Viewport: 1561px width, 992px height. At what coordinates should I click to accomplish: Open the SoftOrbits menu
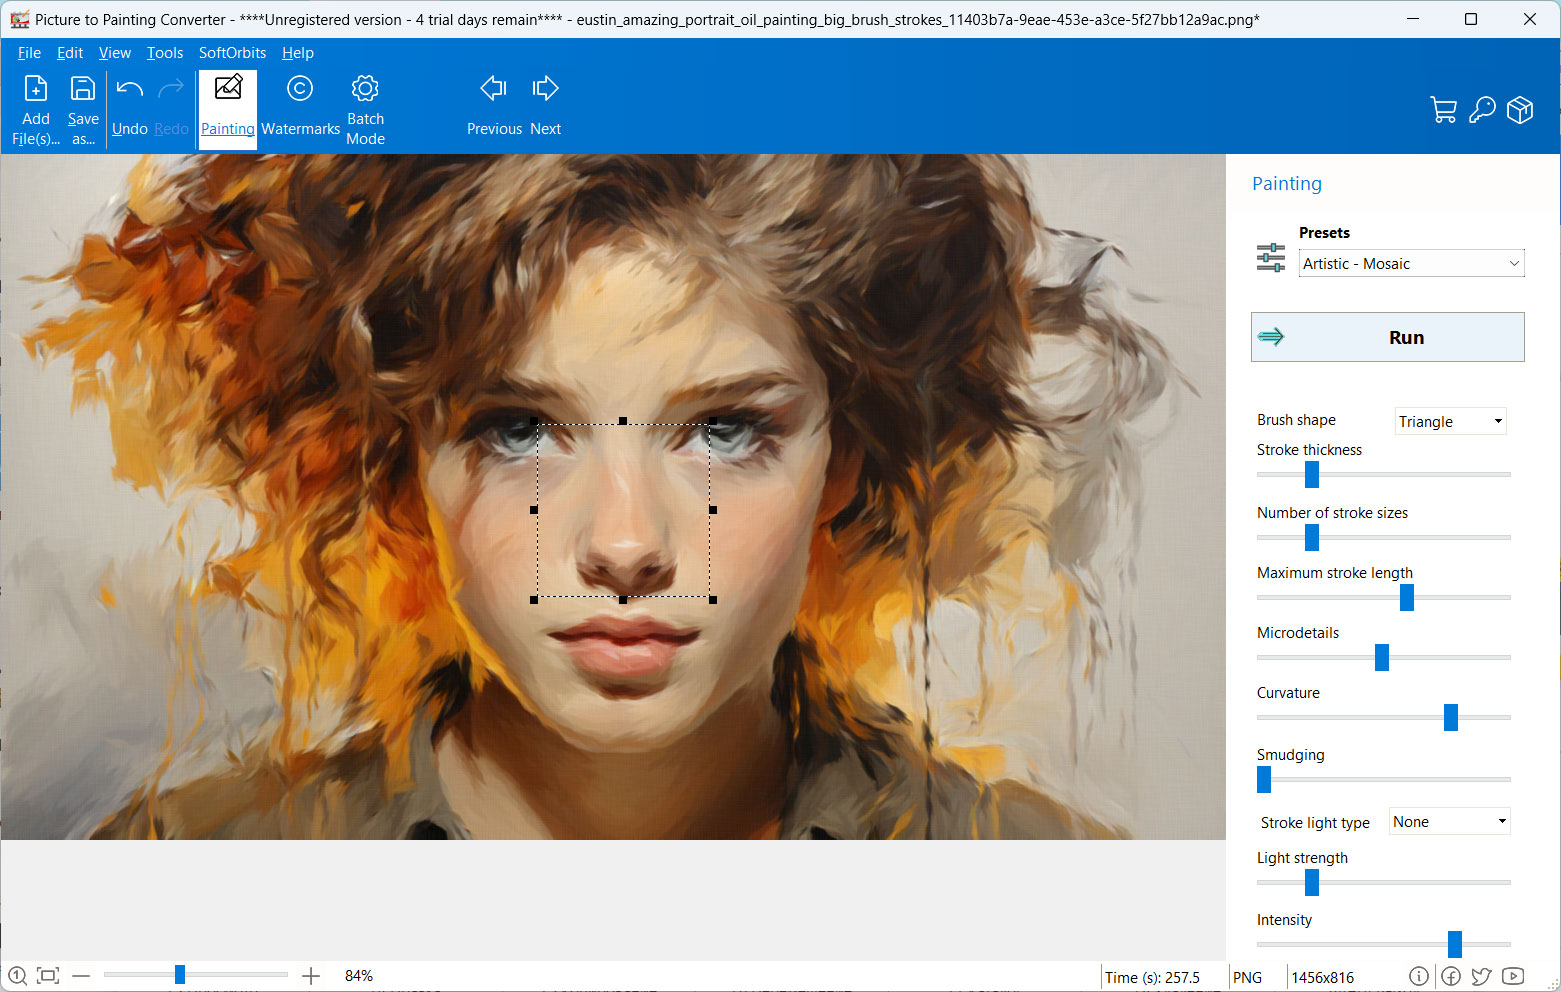(232, 53)
